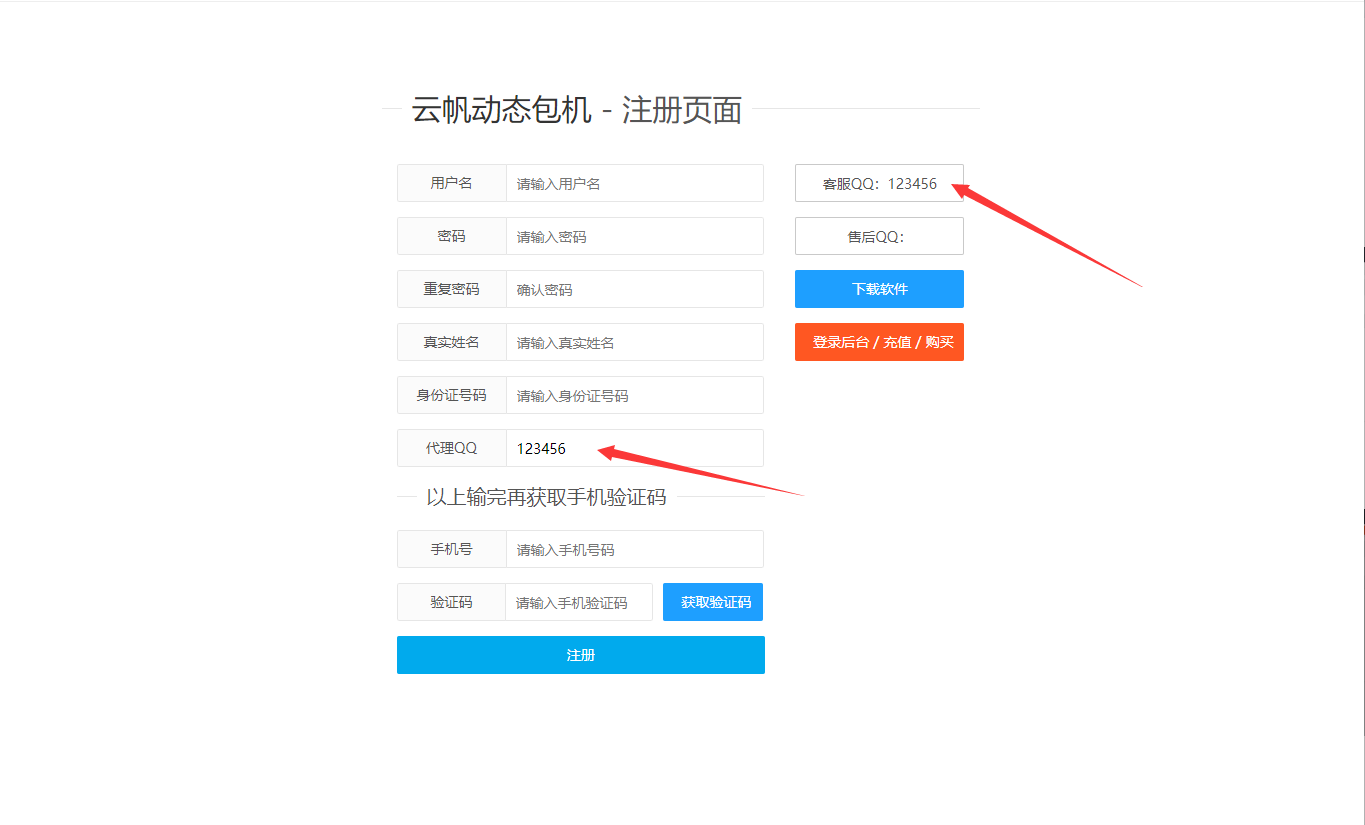The height and width of the screenshot is (825, 1365).
Task: Click the 客服QQ: 123456 box
Action: (x=879, y=183)
